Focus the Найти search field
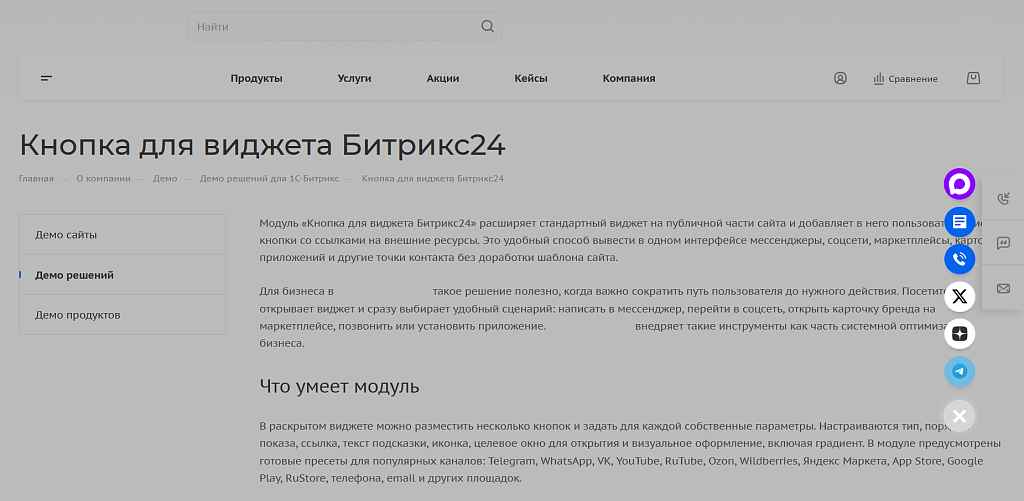Image resolution: width=1024 pixels, height=501 pixels. [330, 27]
